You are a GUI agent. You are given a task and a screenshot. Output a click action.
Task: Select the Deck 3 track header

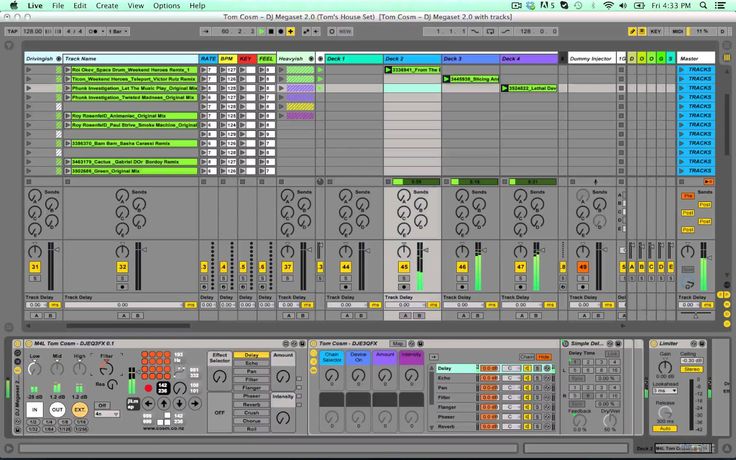click(x=470, y=59)
